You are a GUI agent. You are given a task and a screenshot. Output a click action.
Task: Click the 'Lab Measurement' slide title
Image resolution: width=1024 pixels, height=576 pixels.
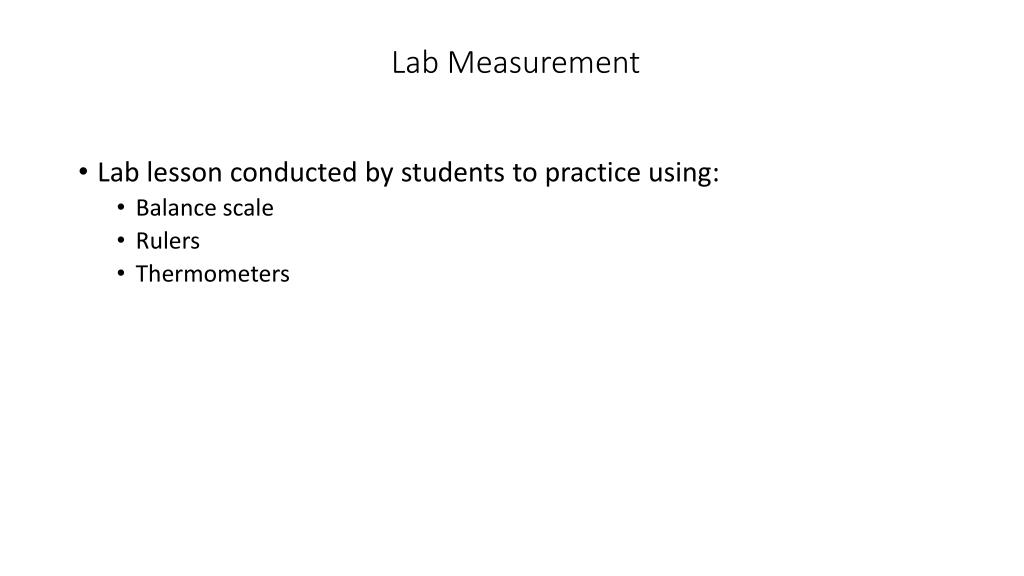pos(515,63)
